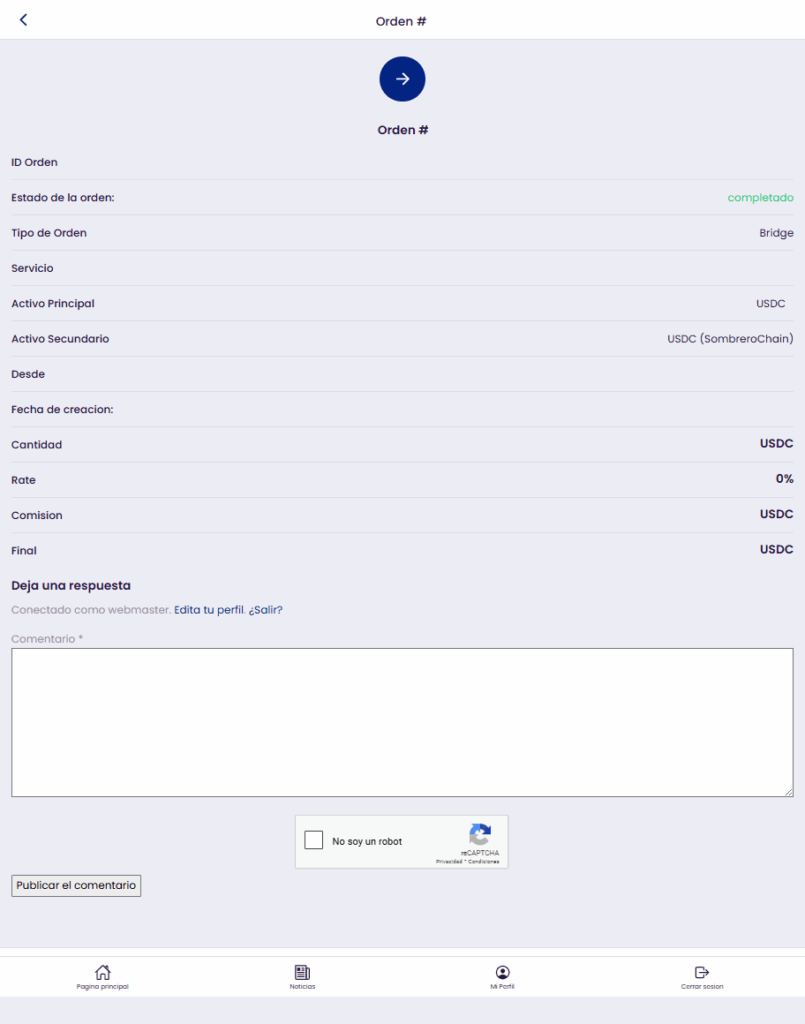Focus the Comentario text area
The height and width of the screenshot is (1024, 805).
(x=402, y=722)
